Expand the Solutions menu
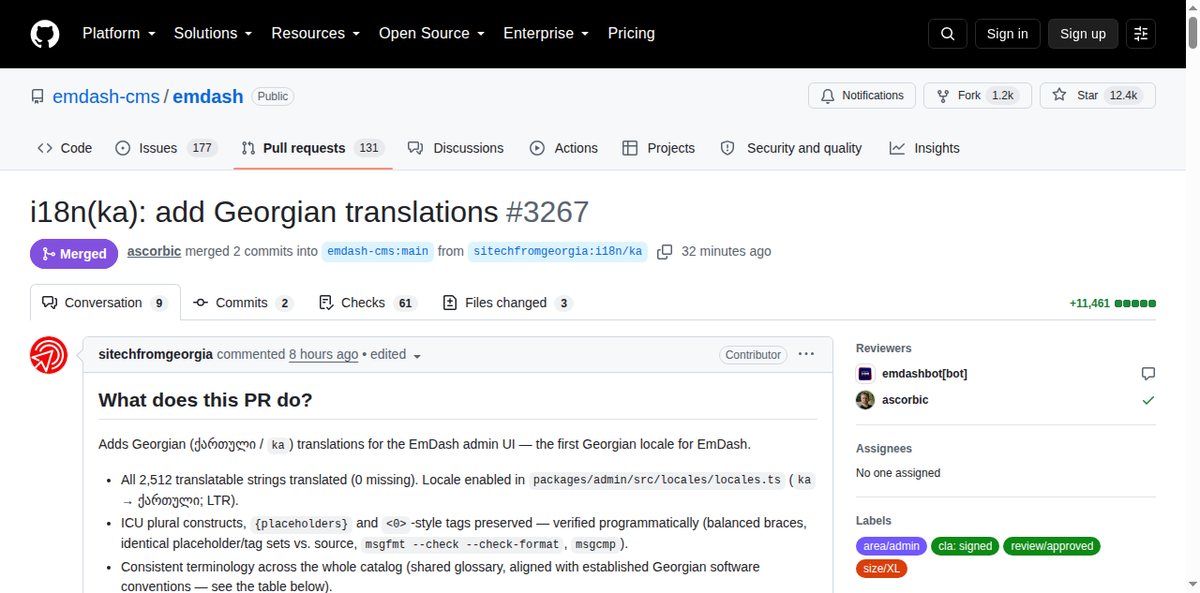 point(214,33)
